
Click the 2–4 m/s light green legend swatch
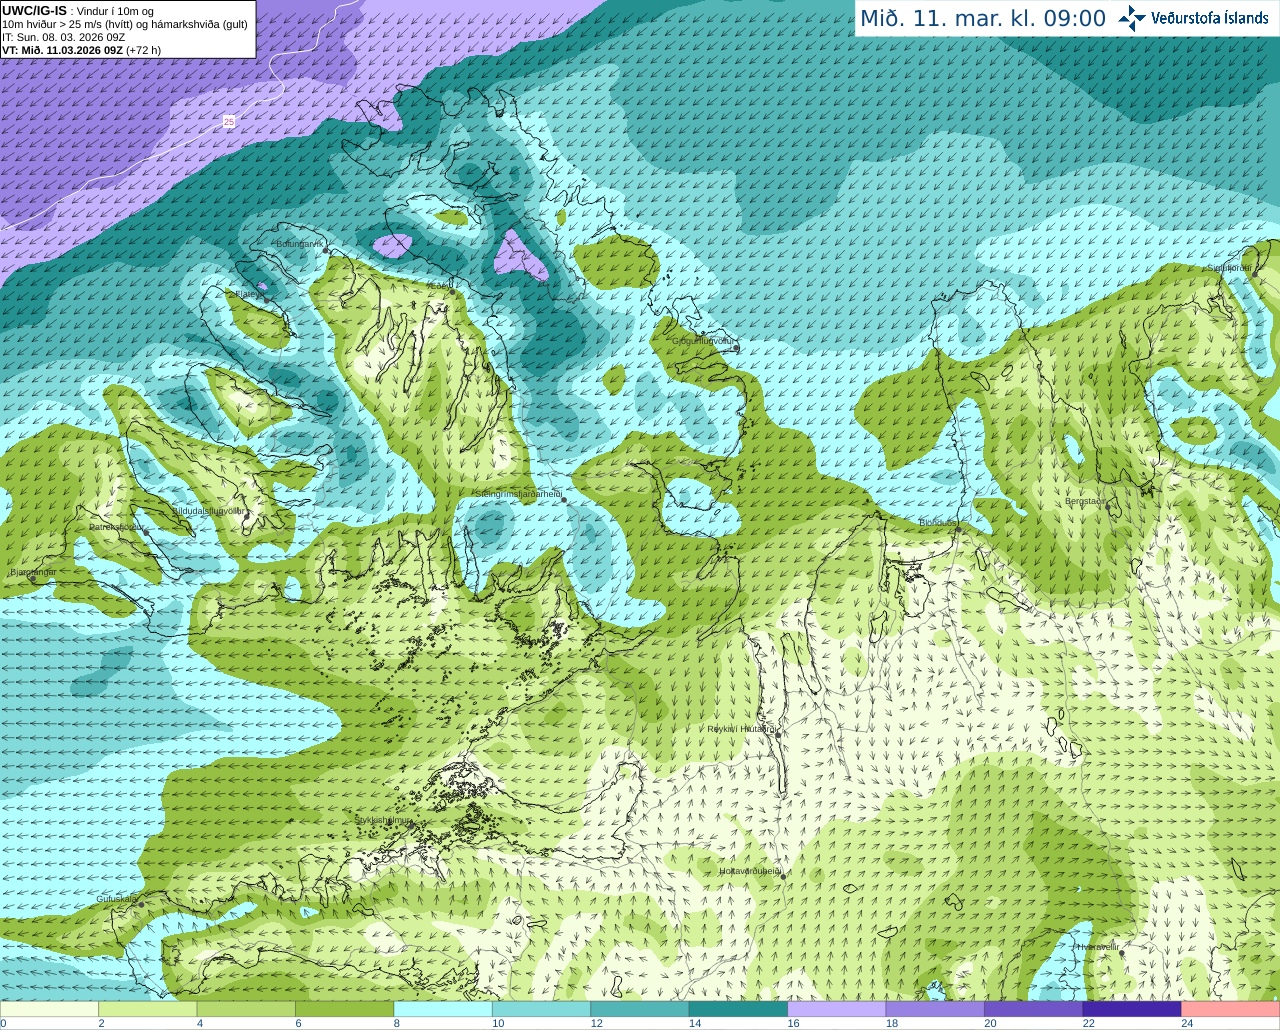pos(147,1009)
